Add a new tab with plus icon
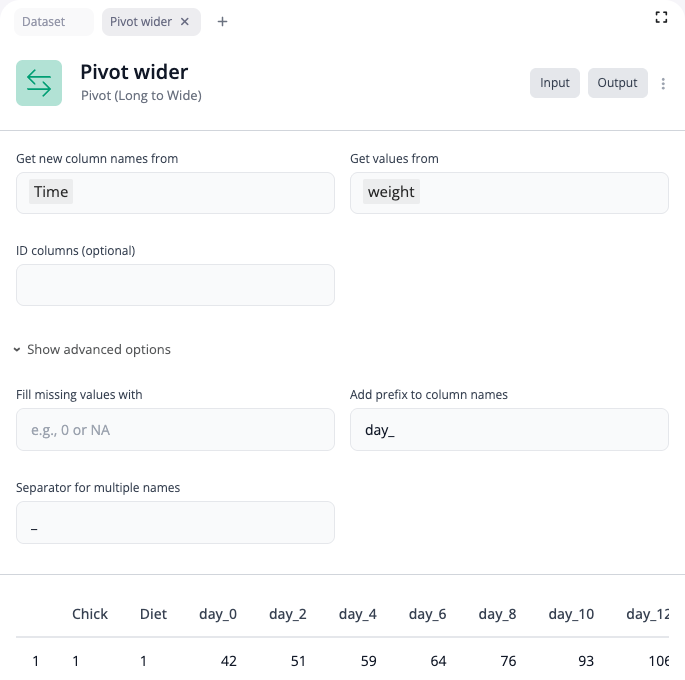The image size is (685, 680). pos(222,22)
